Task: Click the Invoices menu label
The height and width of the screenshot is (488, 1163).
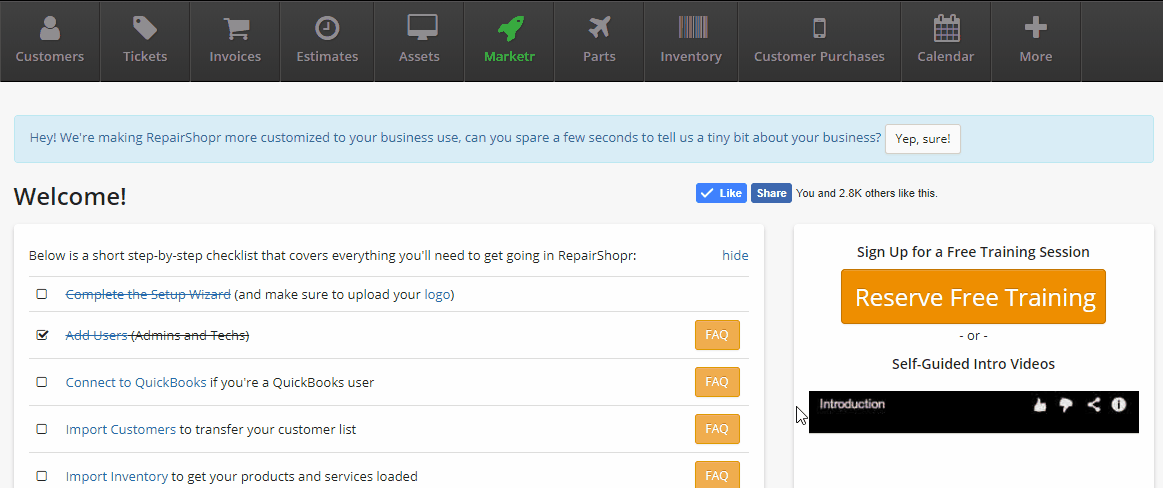Action: point(235,56)
